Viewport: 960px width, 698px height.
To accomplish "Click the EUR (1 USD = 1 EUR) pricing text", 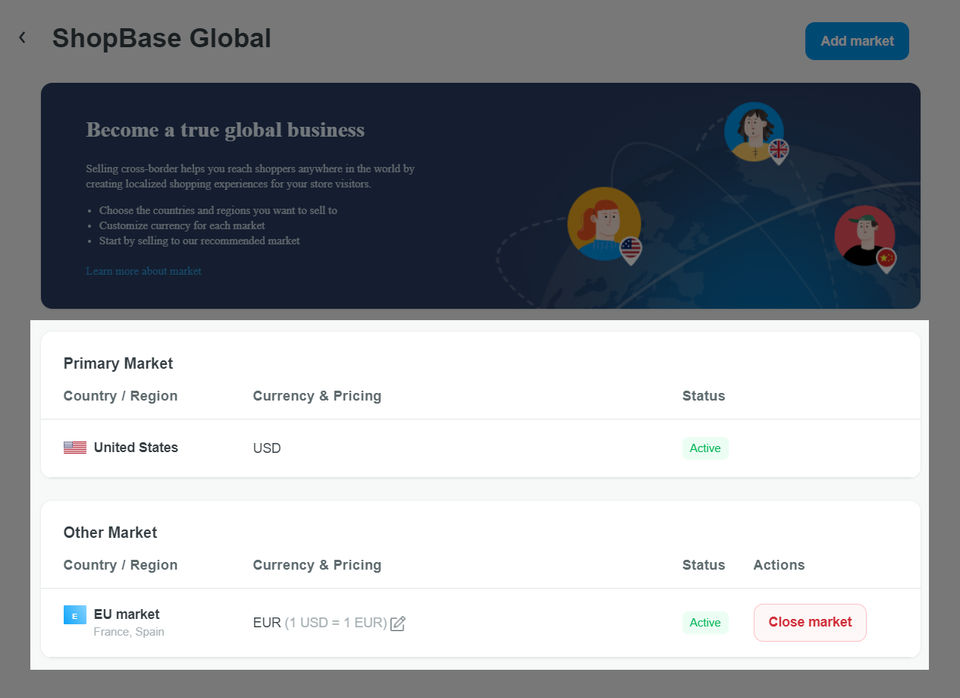I will click(x=320, y=623).
